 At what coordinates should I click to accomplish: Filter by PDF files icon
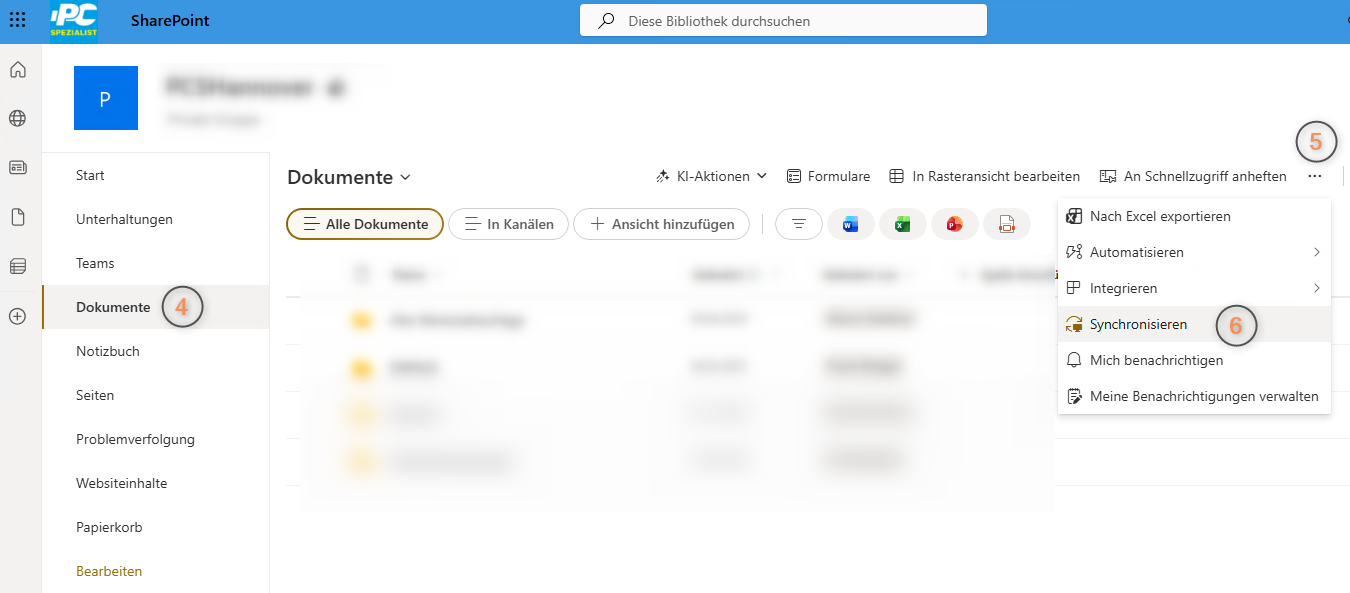click(x=1007, y=225)
